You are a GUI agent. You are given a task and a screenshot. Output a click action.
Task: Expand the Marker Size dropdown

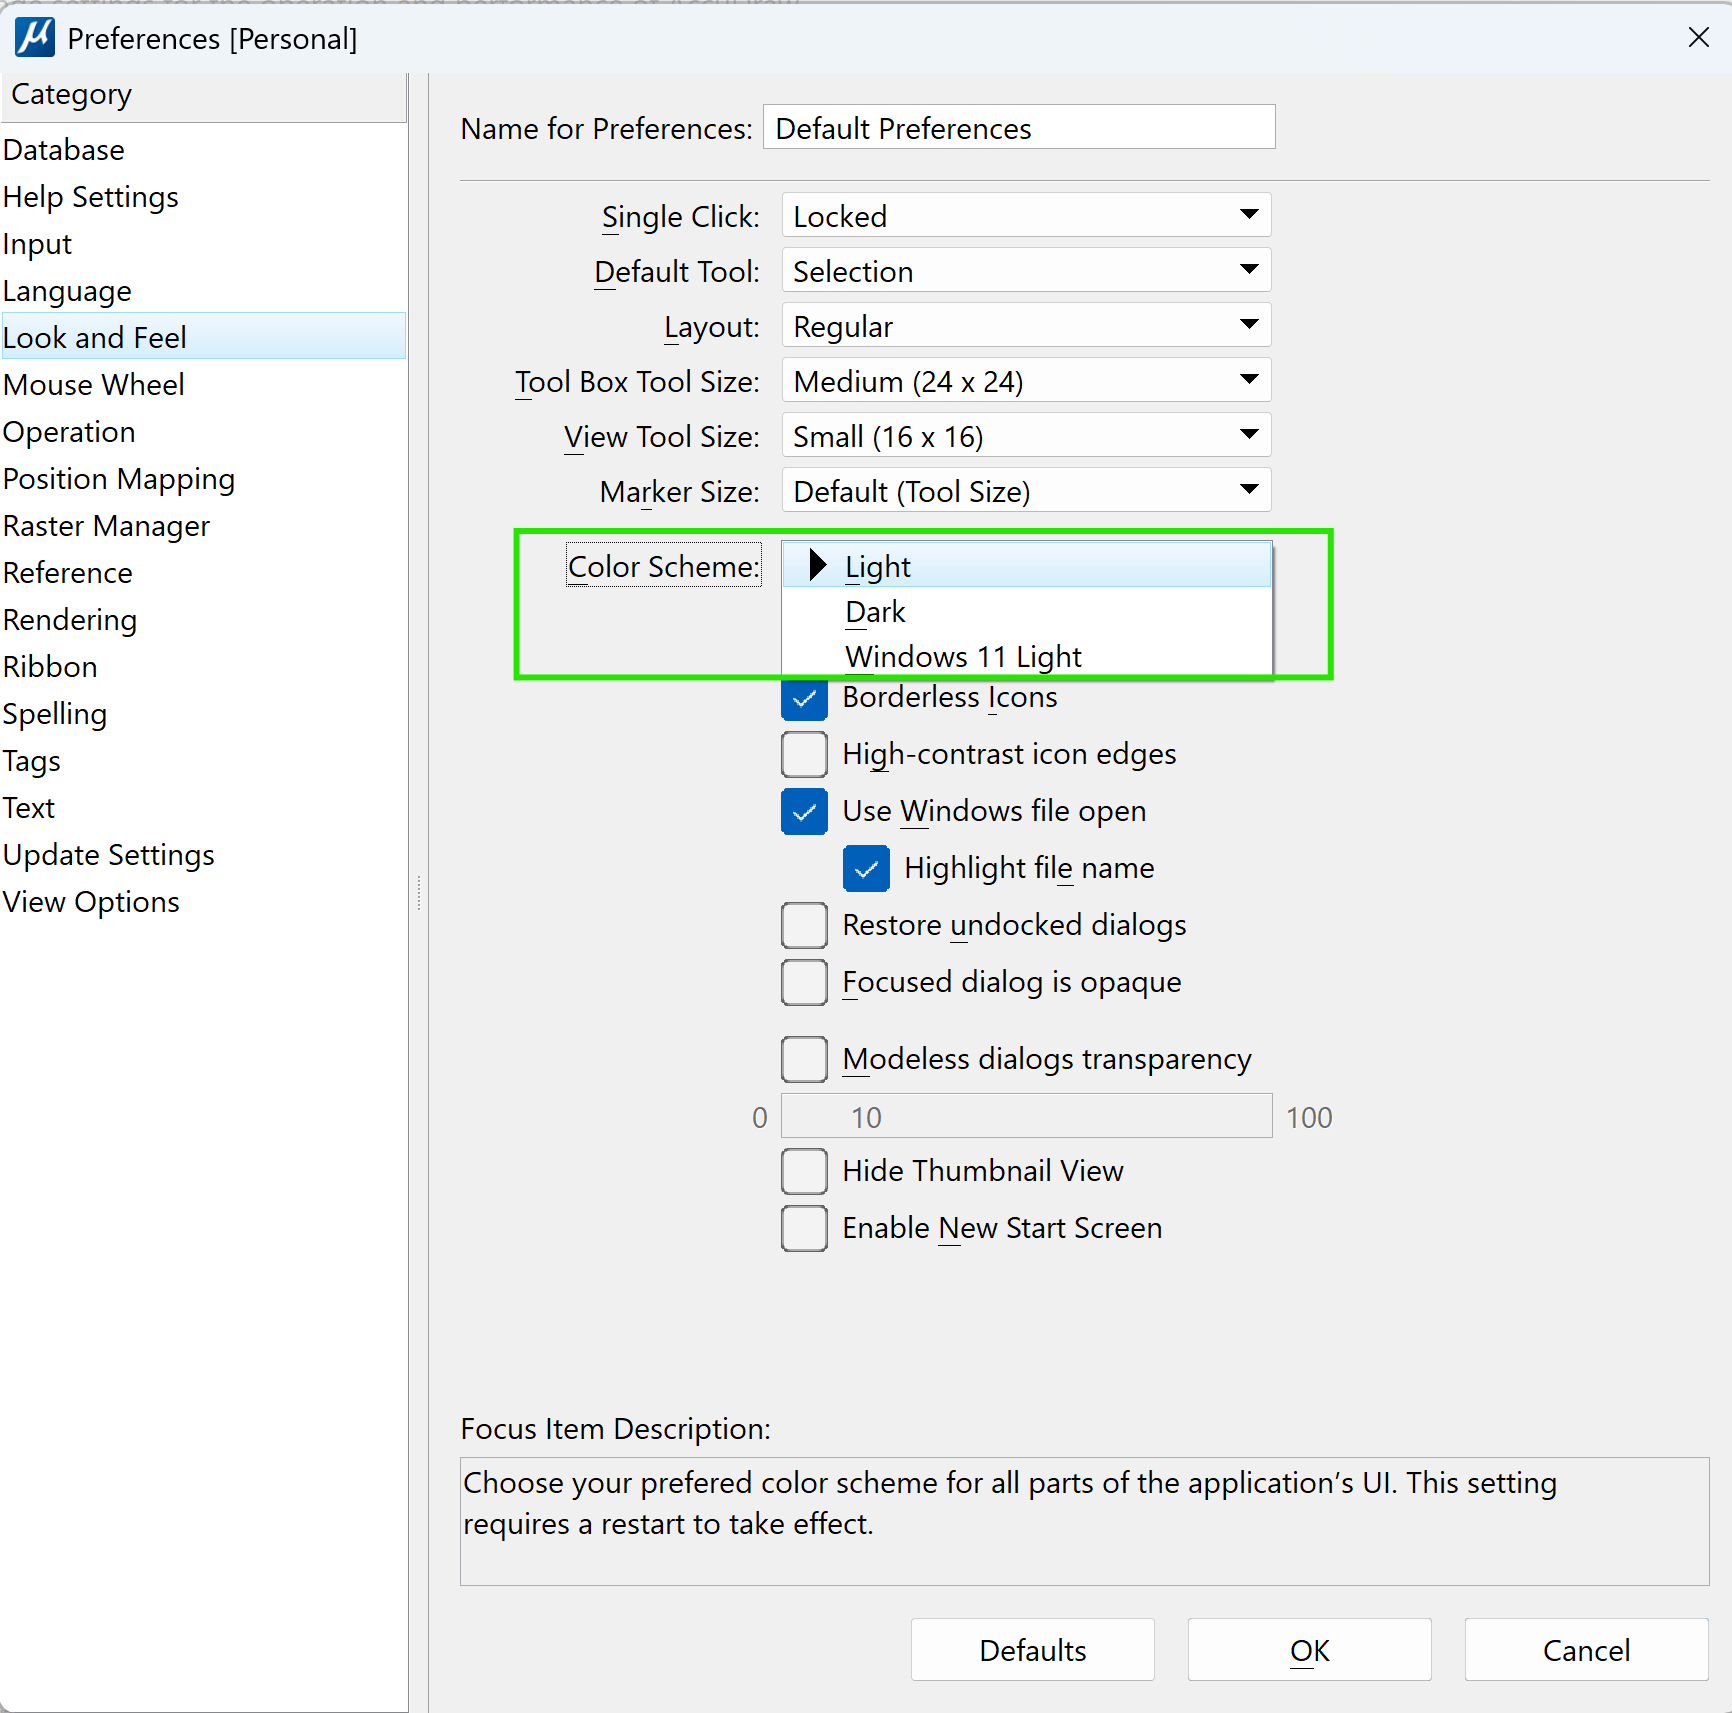tap(1026, 490)
